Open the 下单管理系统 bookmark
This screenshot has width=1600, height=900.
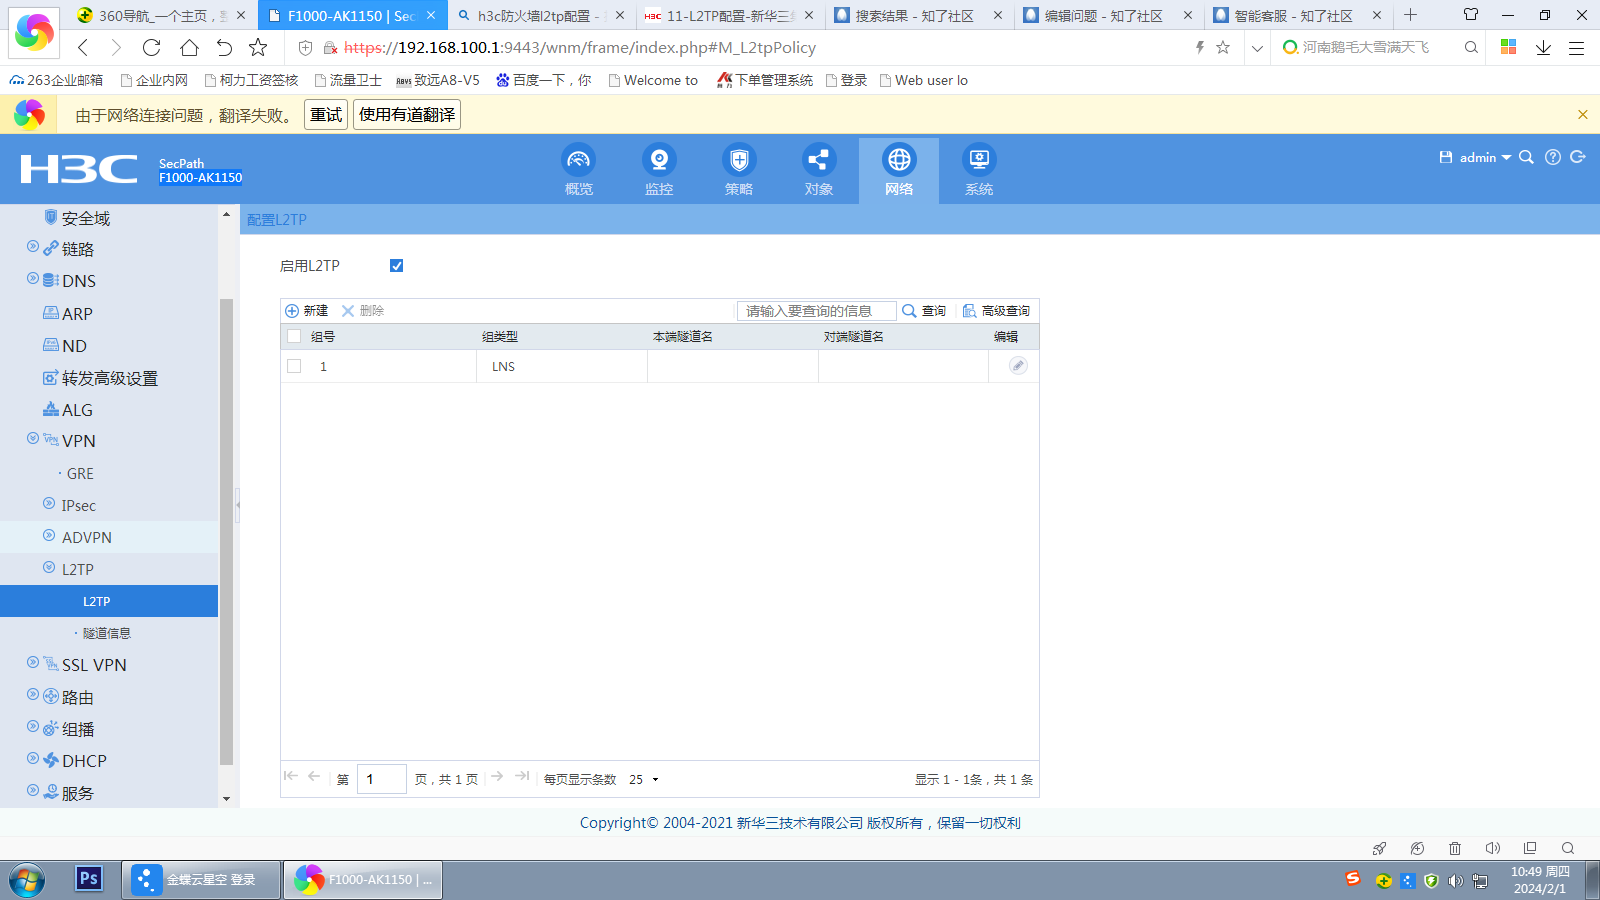[x=765, y=80]
